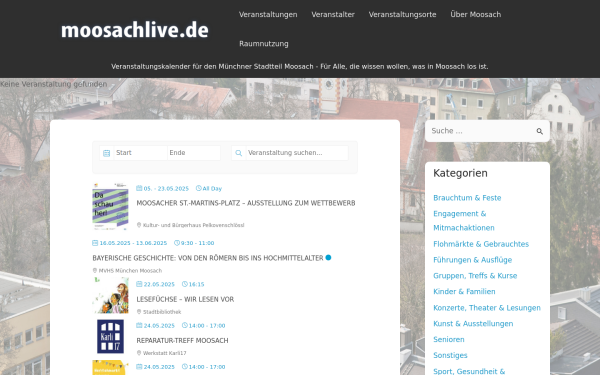Viewport: 600px width, 375px height.
Task: Click clock icon in Reparatur-Treff Moosach row
Action: [x=185, y=326]
